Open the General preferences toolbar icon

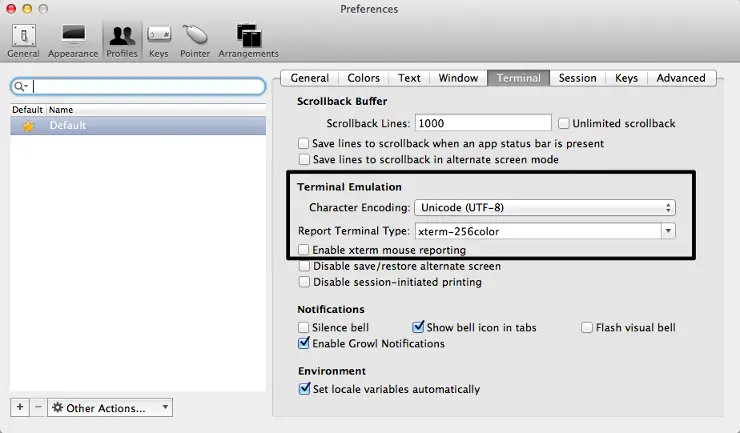click(x=22, y=38)
